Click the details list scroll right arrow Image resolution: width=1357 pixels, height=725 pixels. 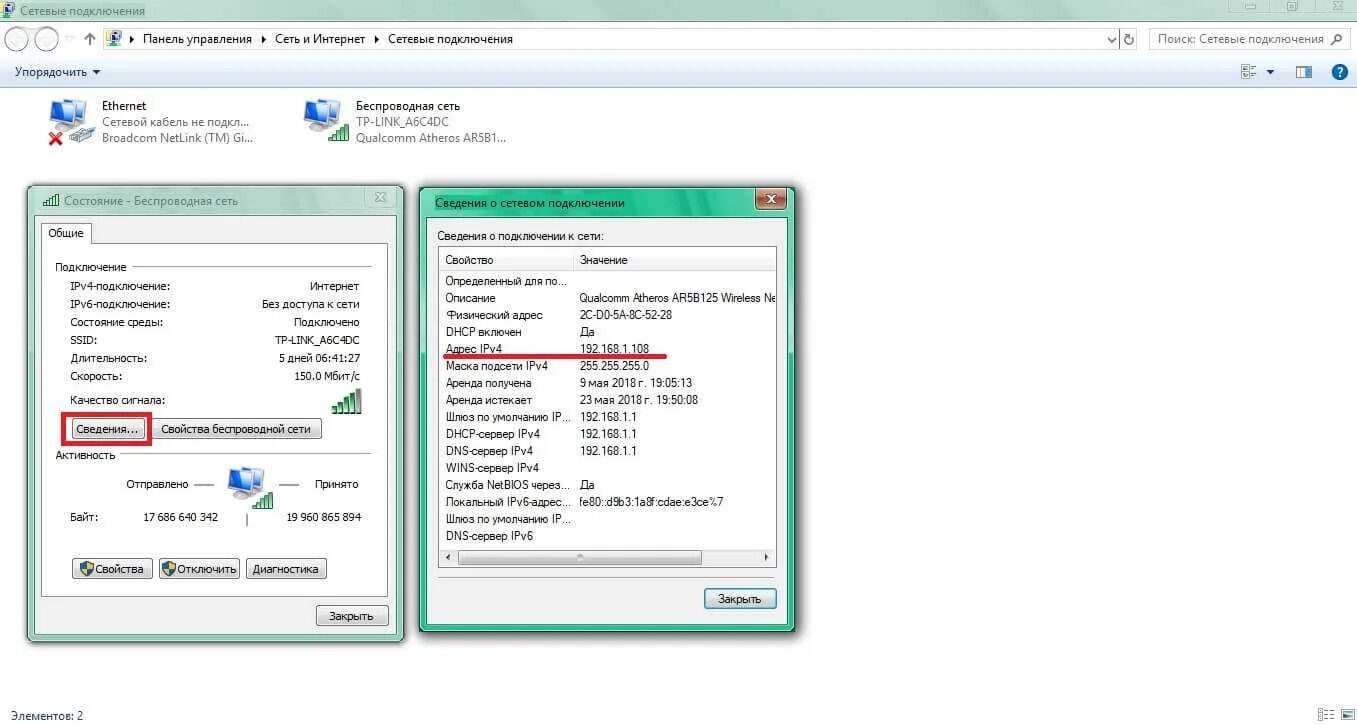pyautogui.click(x=767, y=557)
